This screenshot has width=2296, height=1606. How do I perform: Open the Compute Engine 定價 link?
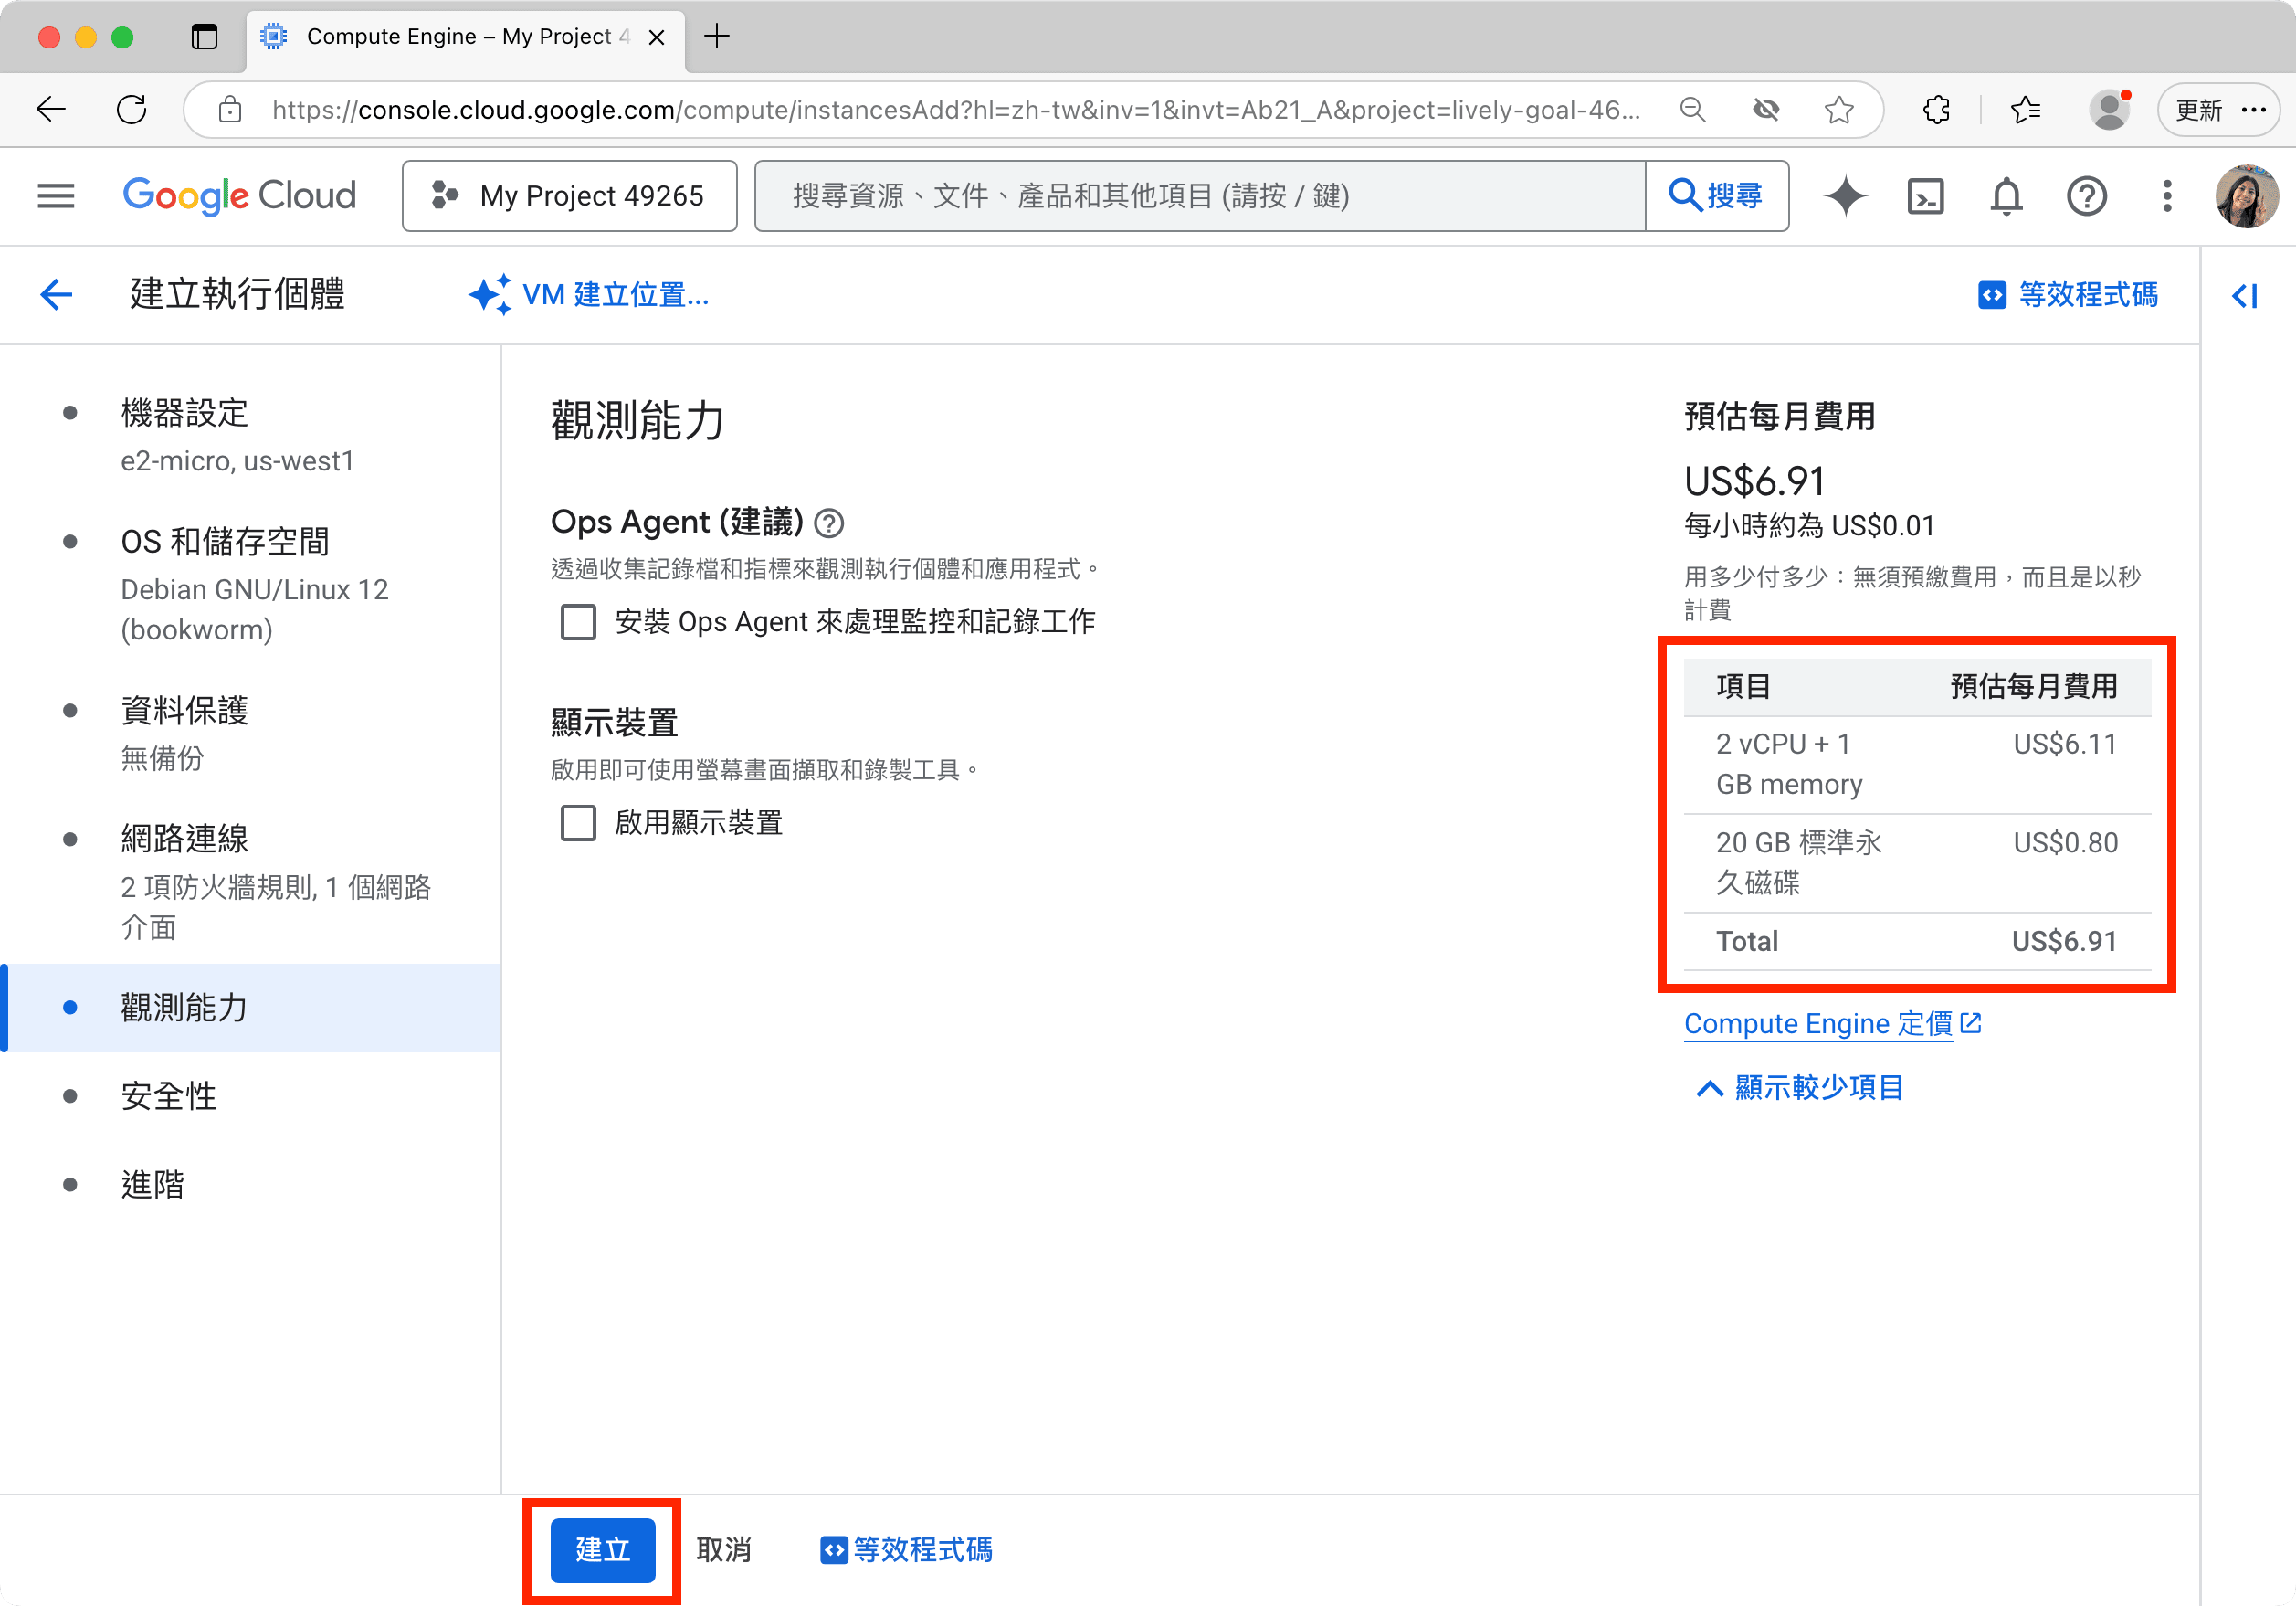click(x=1832, y=1024)
